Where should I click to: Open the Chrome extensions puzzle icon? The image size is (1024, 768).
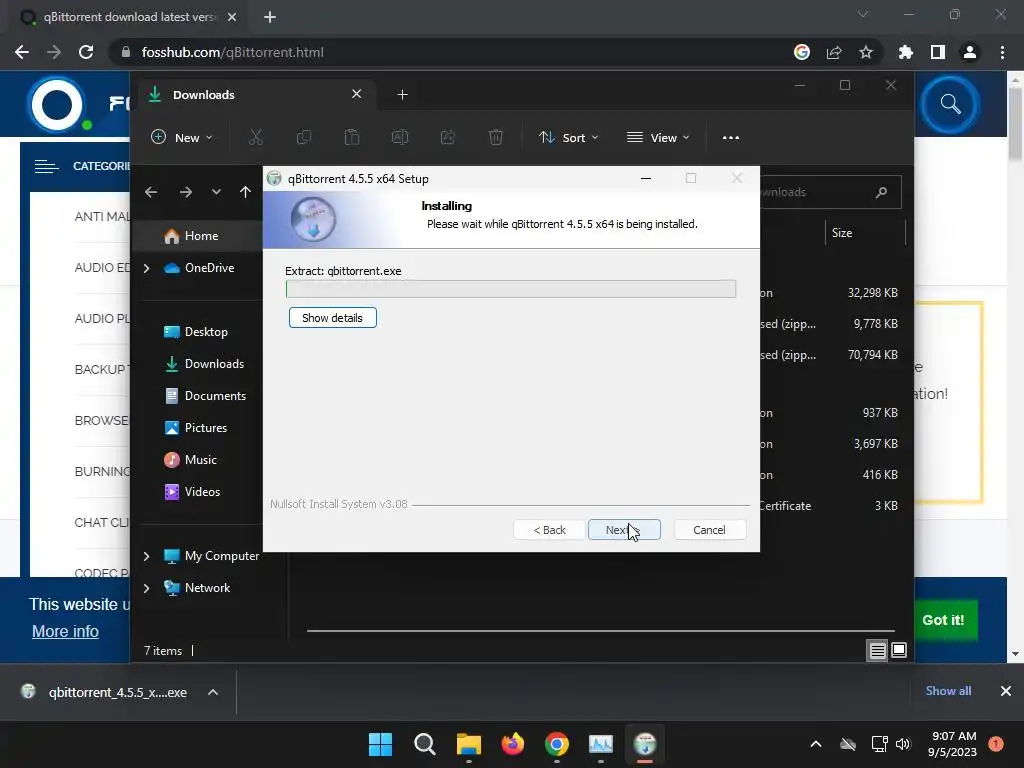click(x=906, y=52)
